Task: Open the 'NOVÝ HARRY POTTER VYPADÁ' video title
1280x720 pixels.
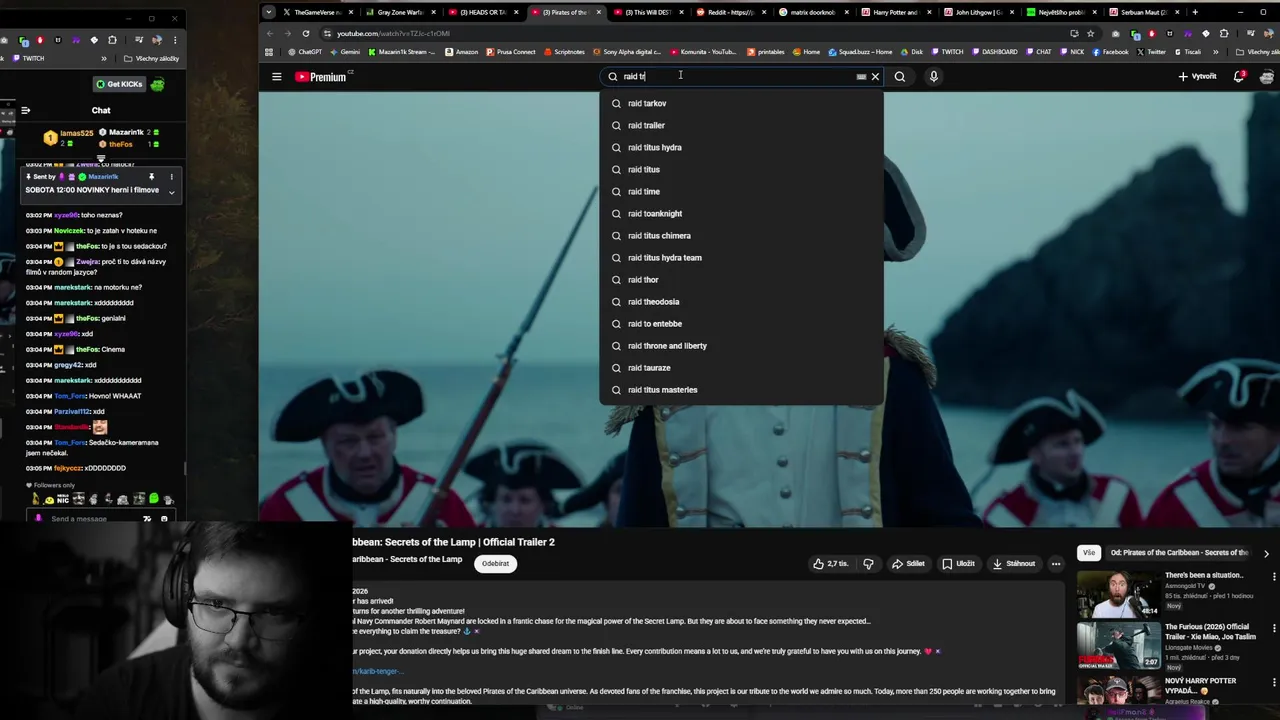Action: tap(1200, 685)
